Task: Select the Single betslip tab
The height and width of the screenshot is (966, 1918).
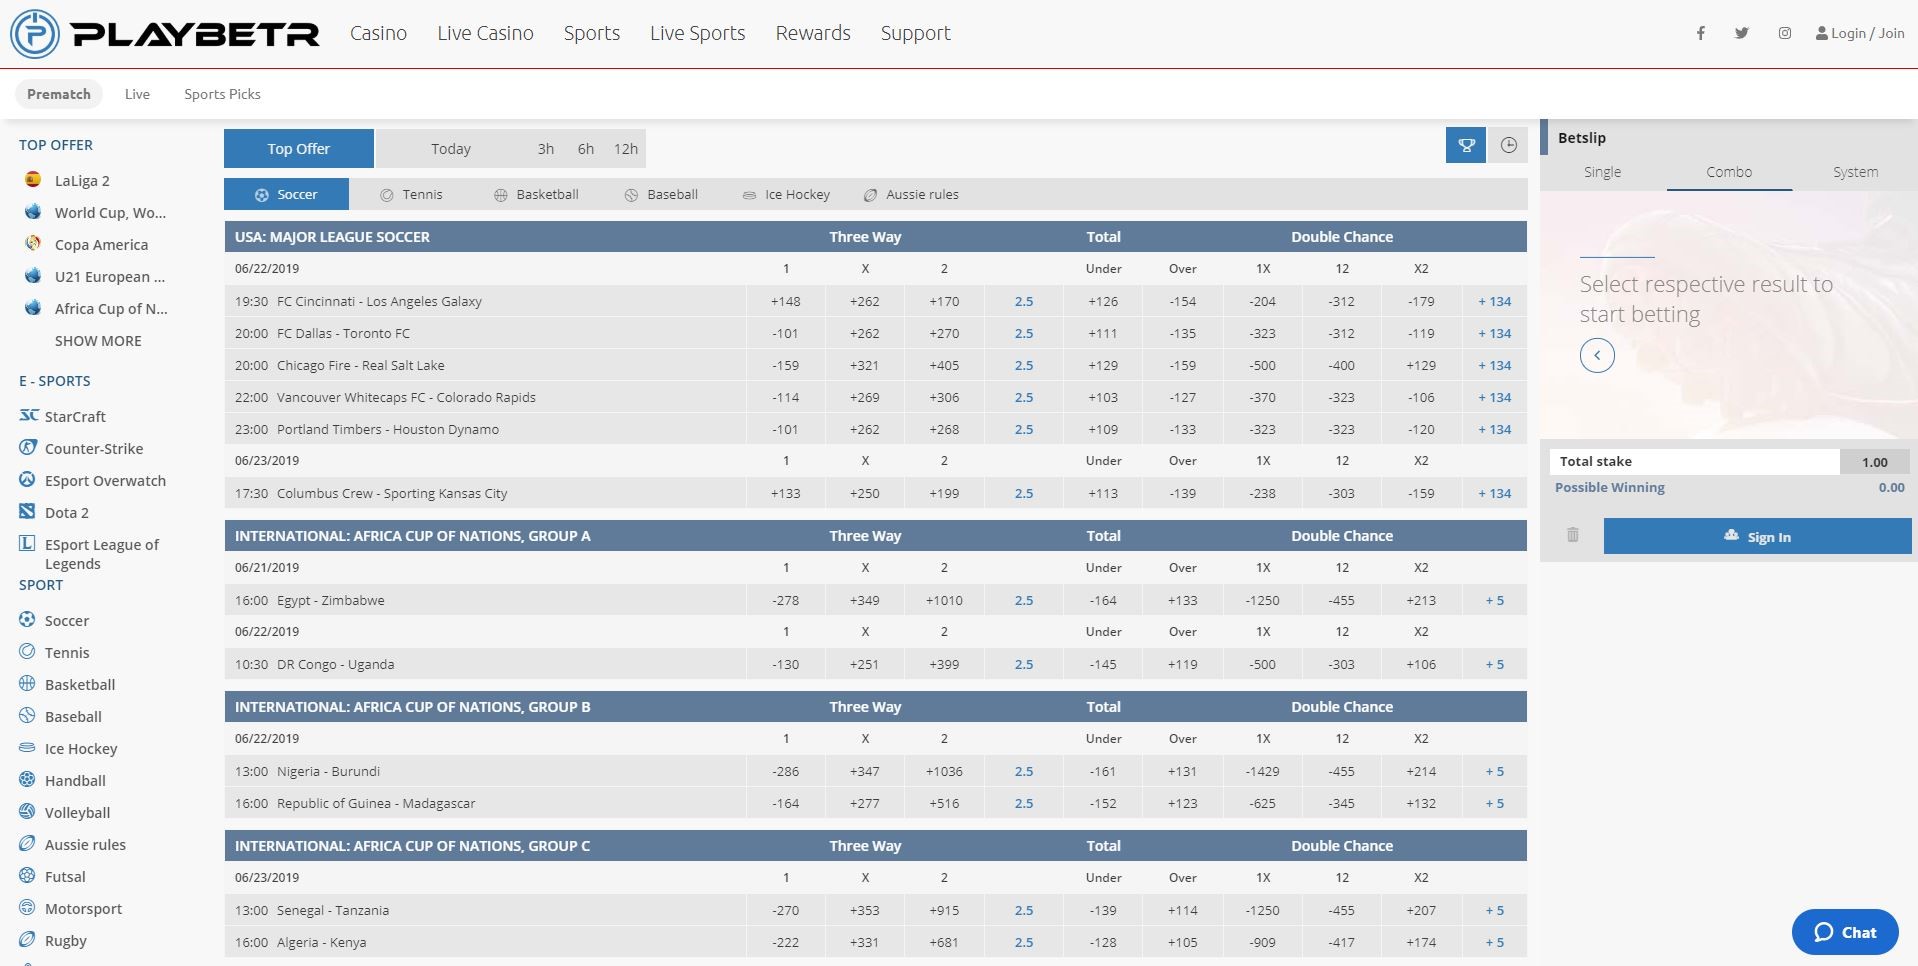Action: (x=1602, y=172)
